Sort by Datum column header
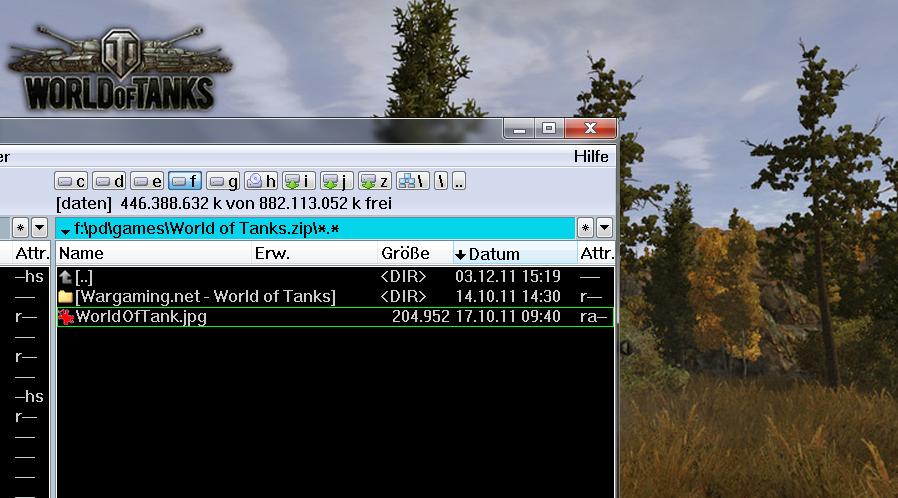 point(515,254)
